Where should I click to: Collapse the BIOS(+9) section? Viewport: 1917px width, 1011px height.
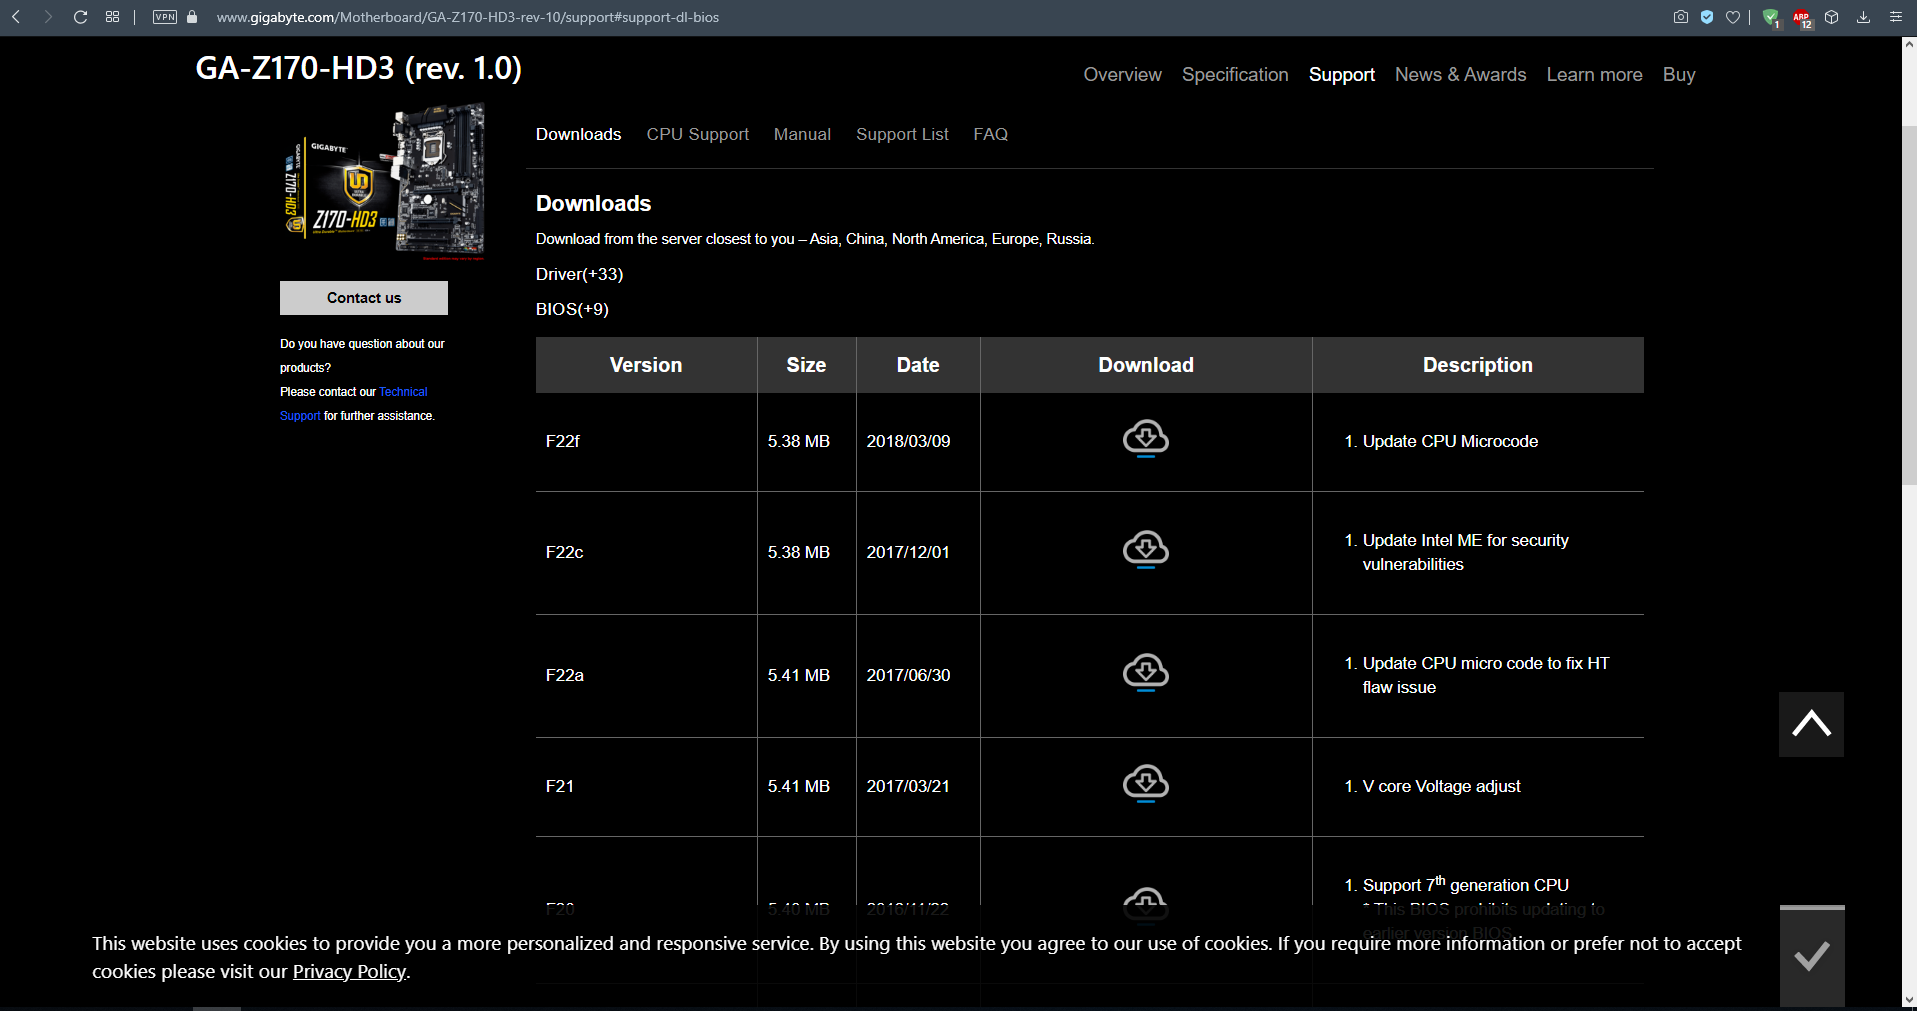(x=572, y=309)
